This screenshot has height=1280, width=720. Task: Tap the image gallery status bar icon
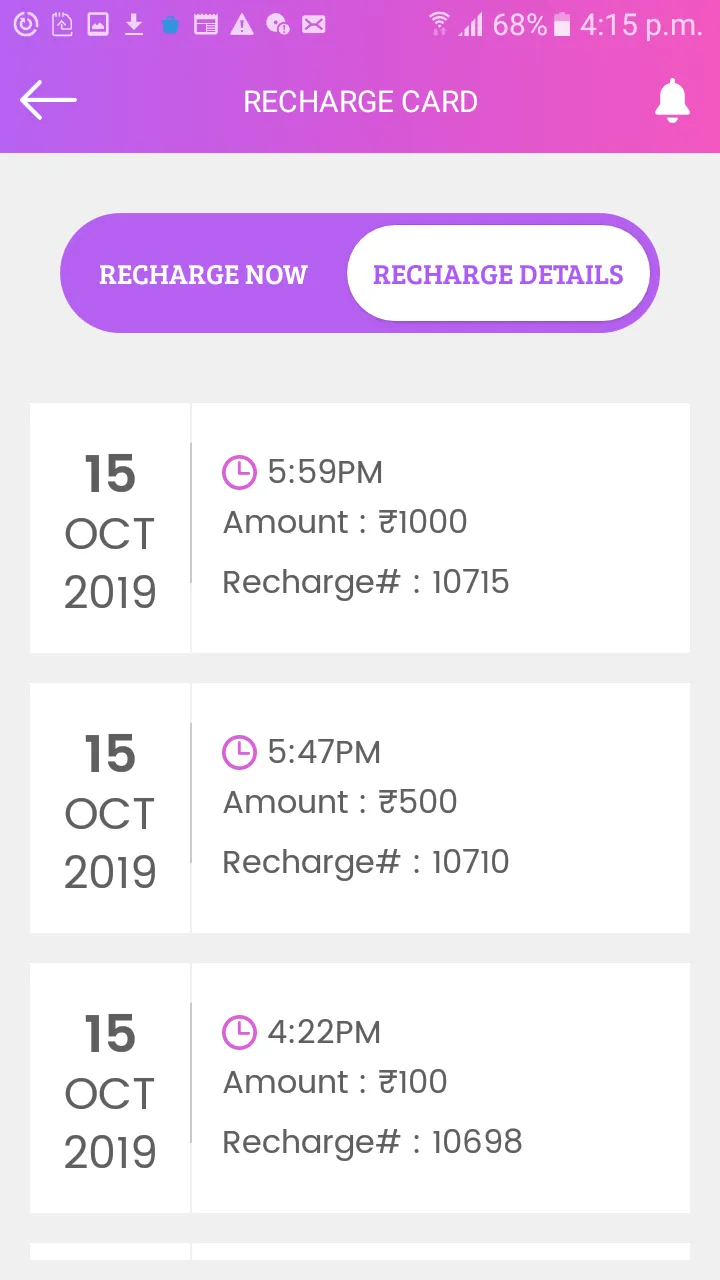98,25
